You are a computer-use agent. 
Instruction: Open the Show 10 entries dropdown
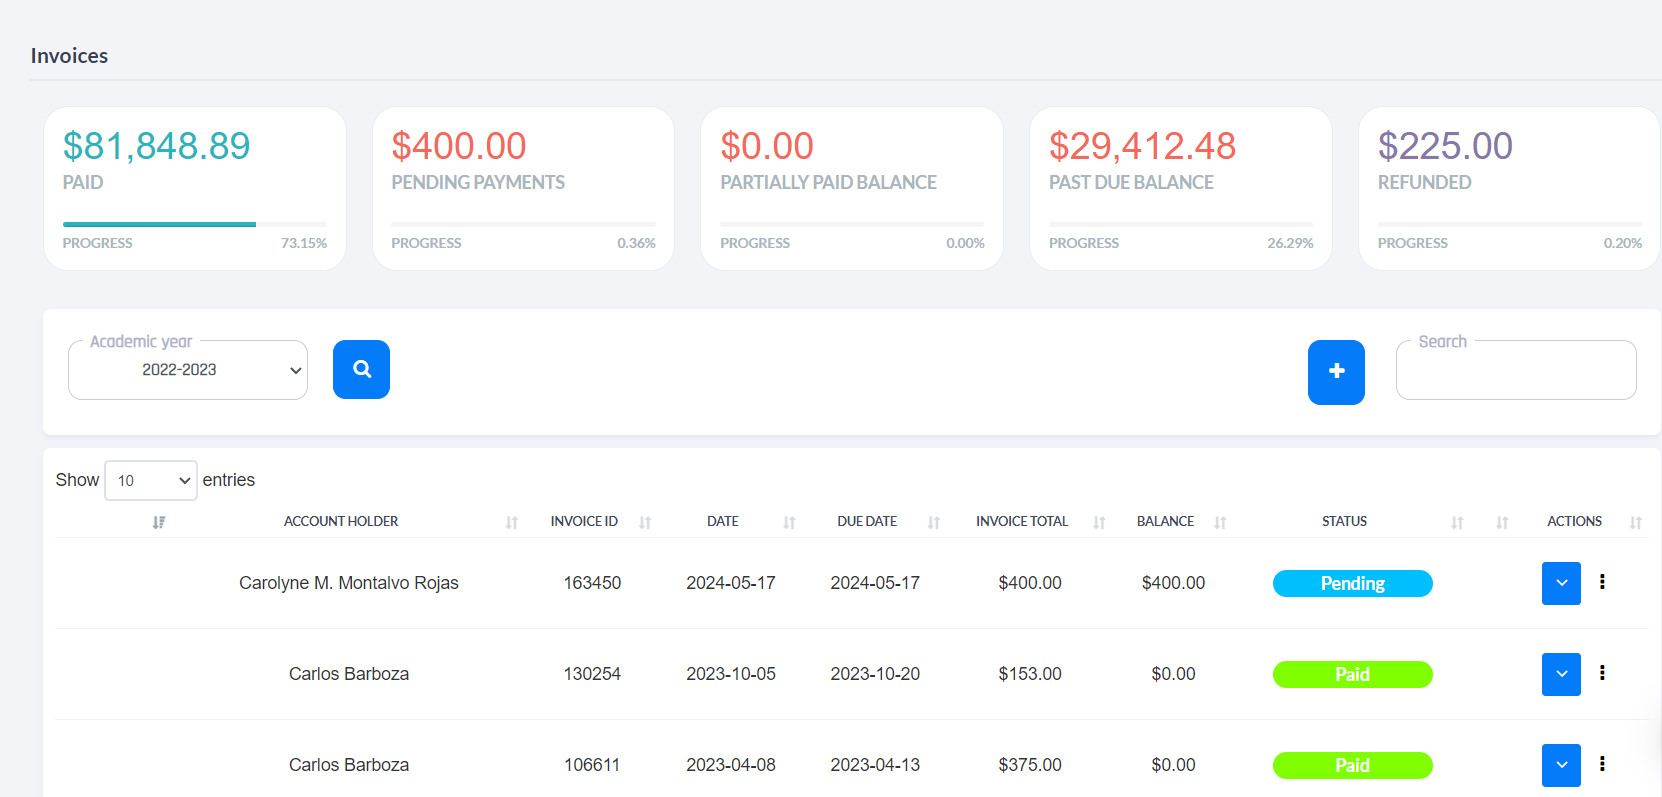tap(151, 480)
